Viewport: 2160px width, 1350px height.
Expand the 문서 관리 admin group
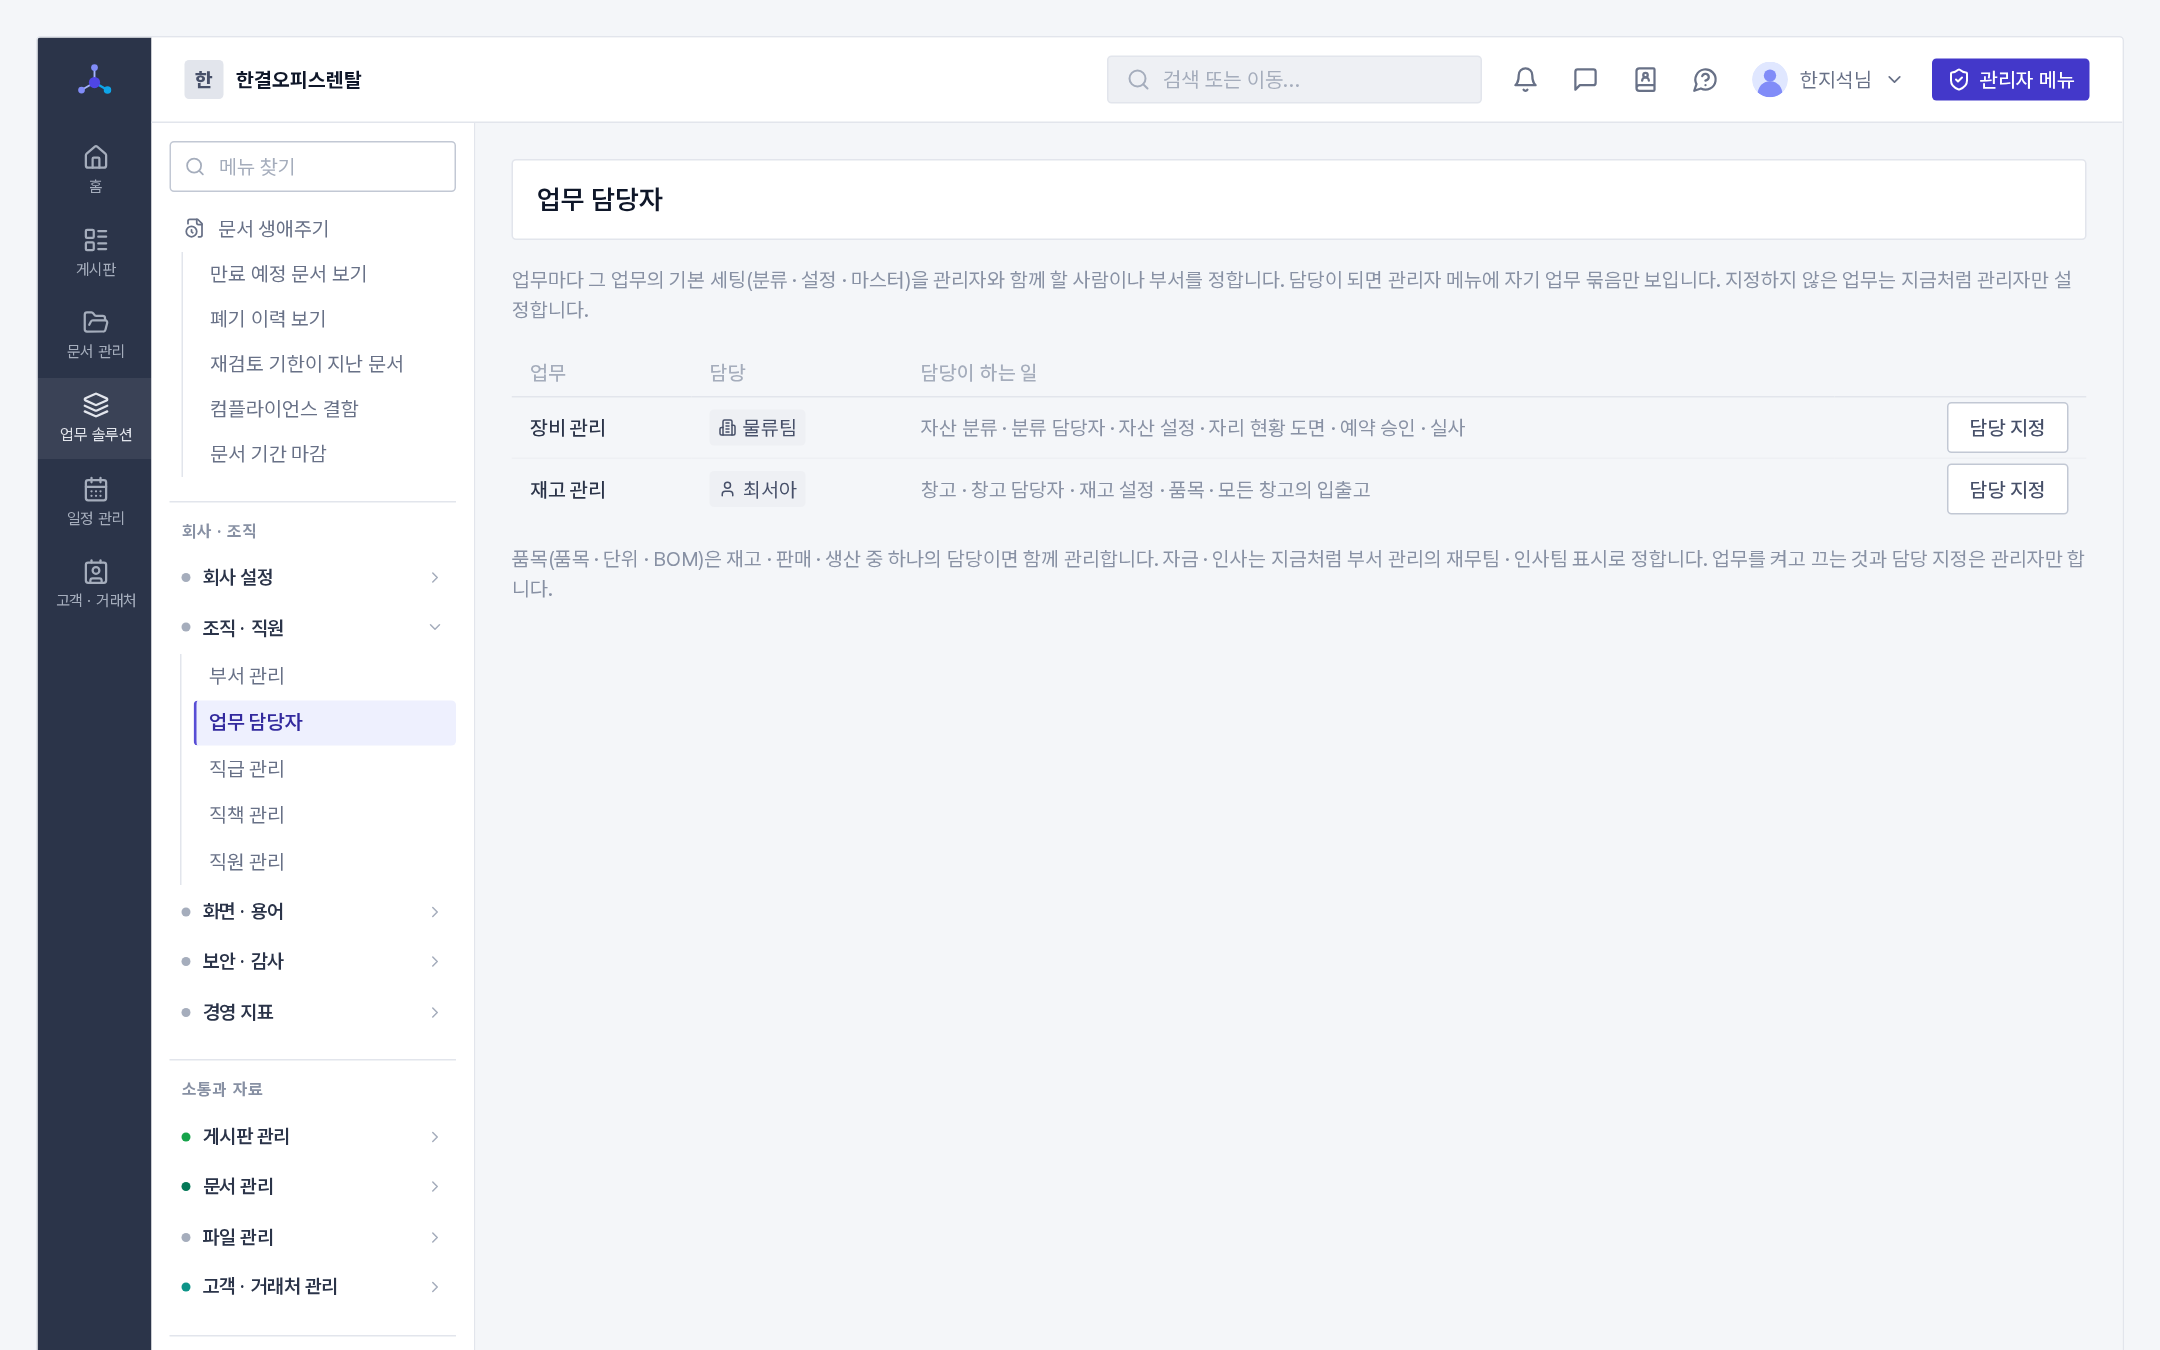[313, 1187]
